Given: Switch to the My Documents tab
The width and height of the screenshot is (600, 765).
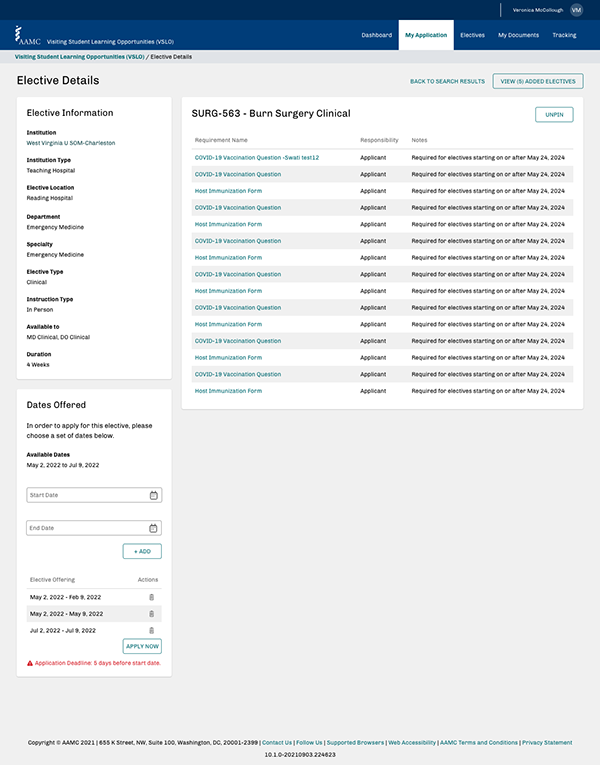Looking at the screenshot, I should [518, 35].
